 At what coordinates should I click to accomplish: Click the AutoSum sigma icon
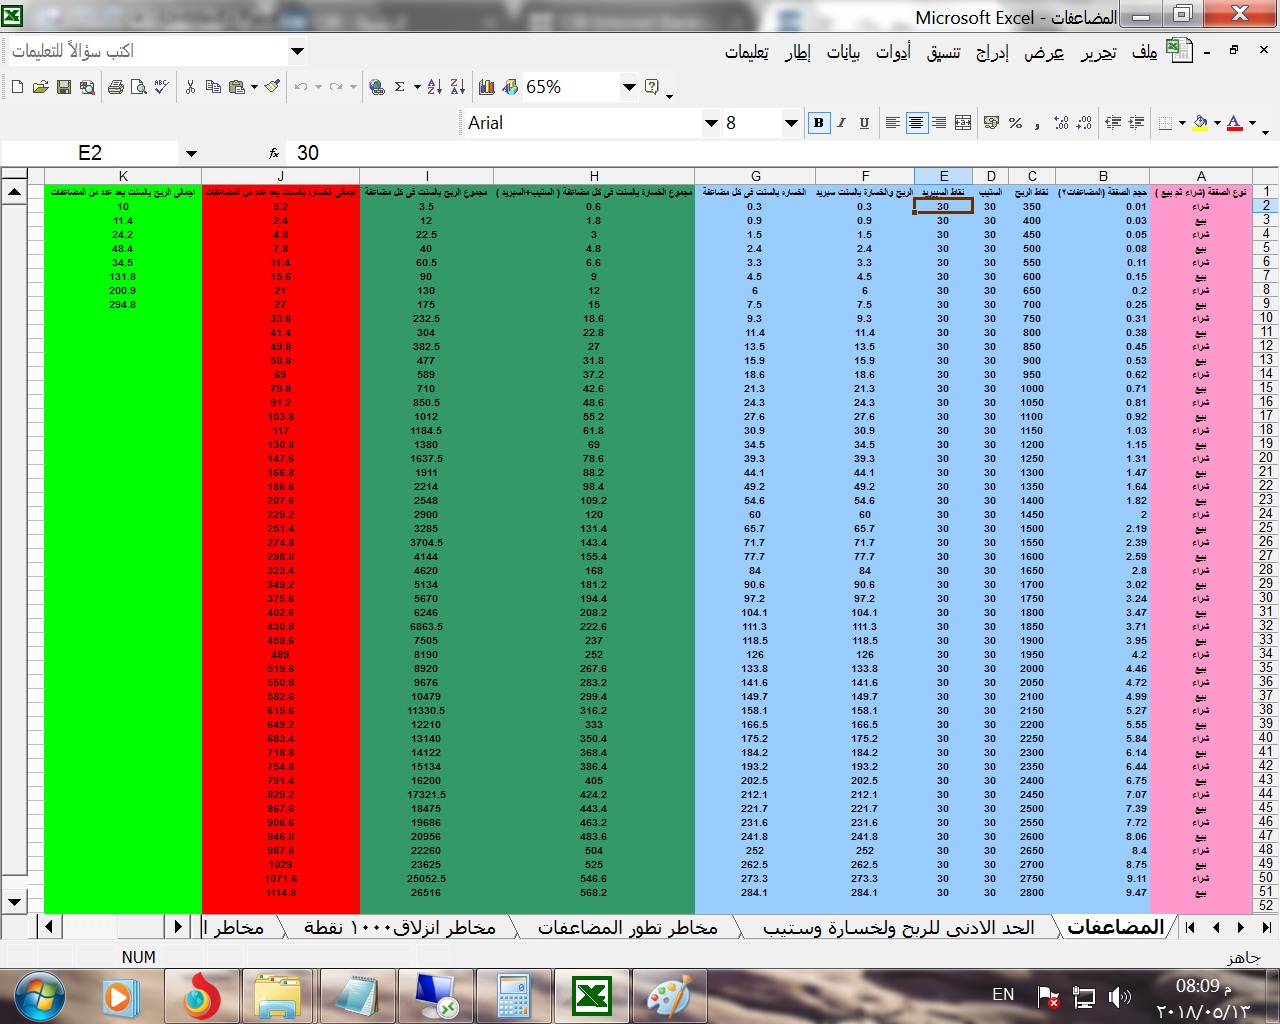click(x=399, y=88)
